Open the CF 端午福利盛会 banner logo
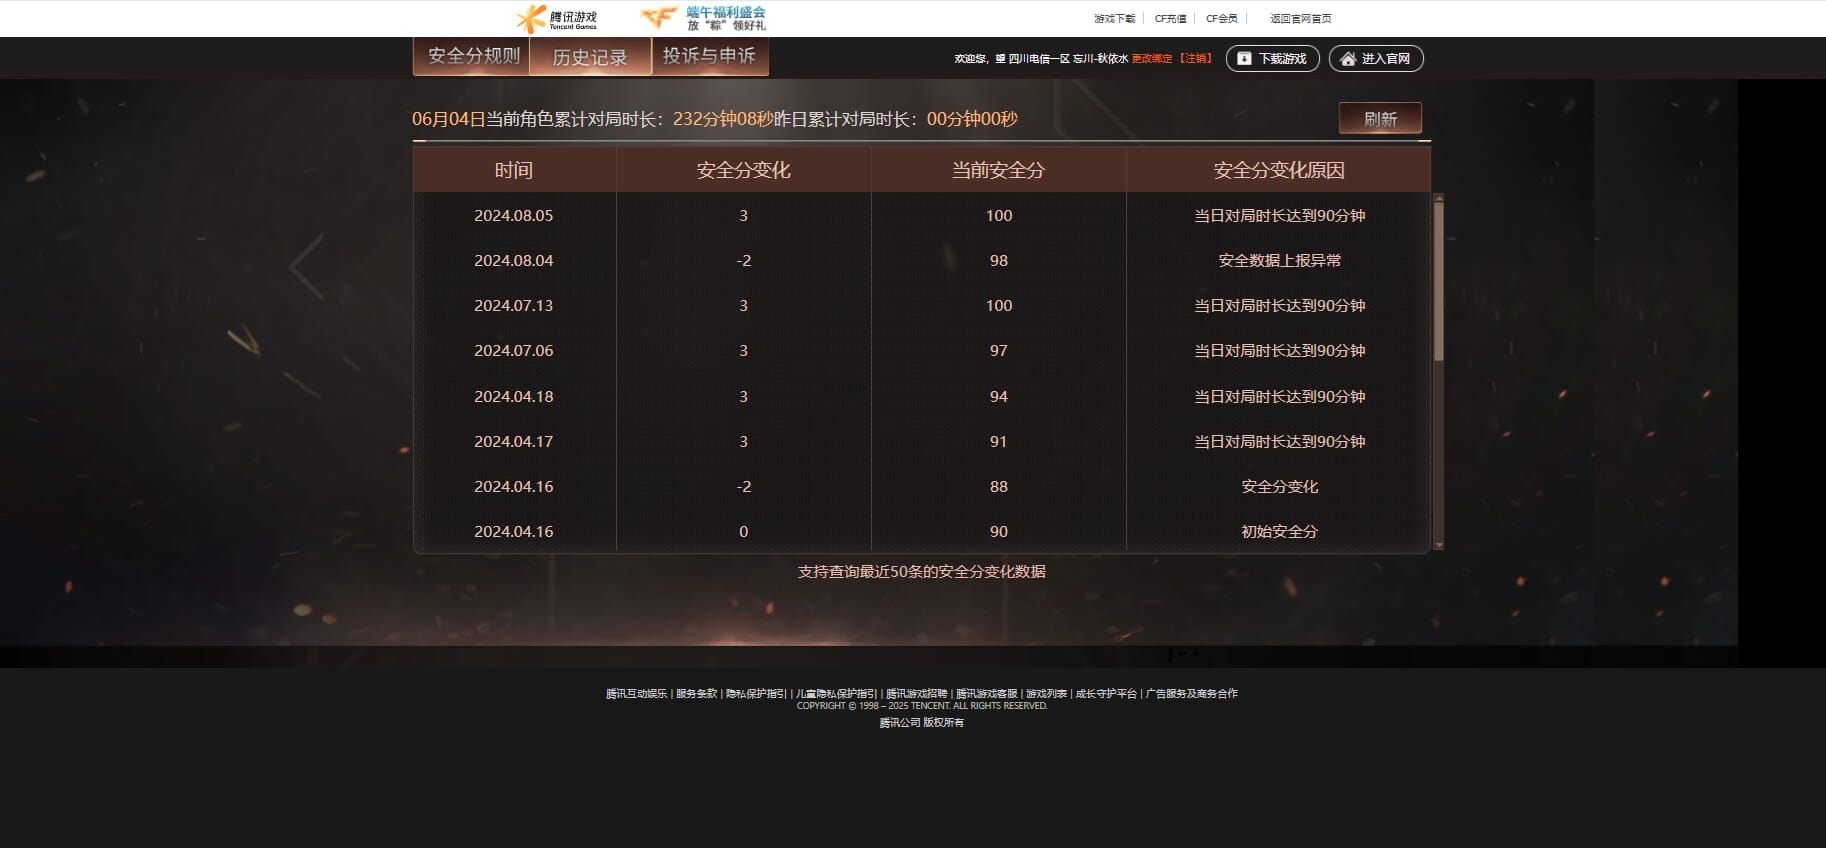 [x=703, y=18]
